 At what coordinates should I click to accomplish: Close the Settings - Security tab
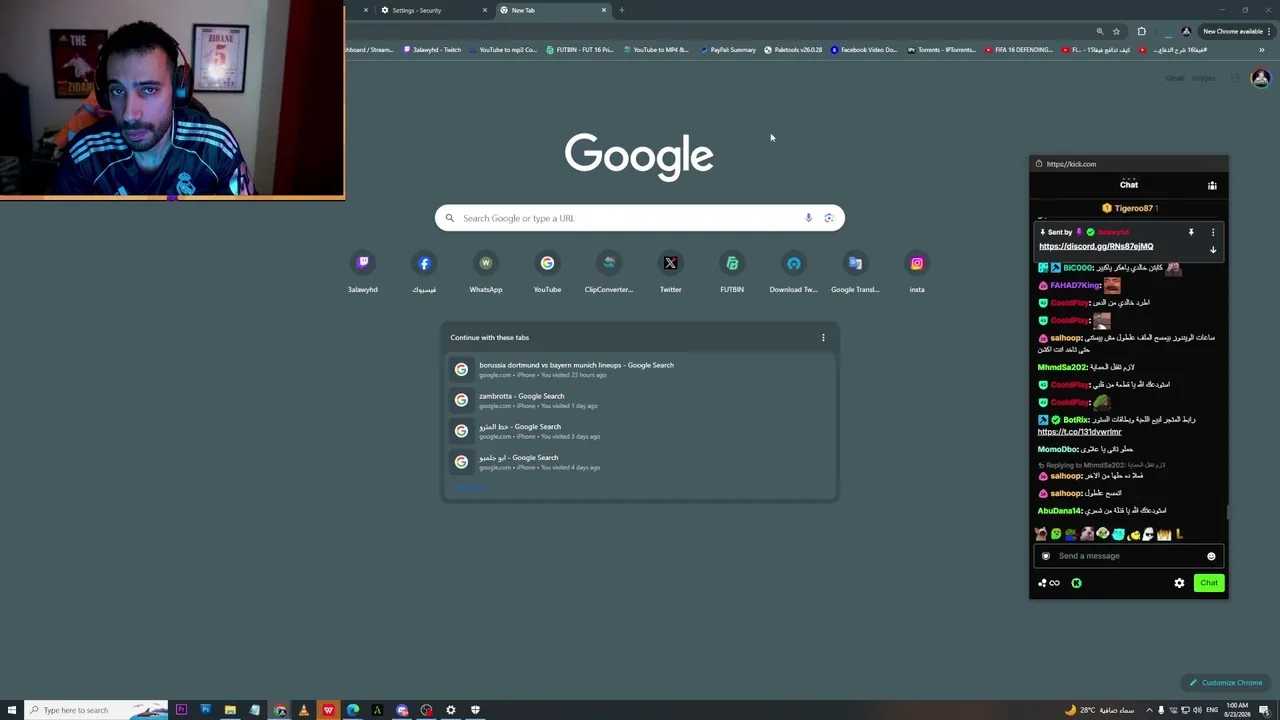point(485,10)
